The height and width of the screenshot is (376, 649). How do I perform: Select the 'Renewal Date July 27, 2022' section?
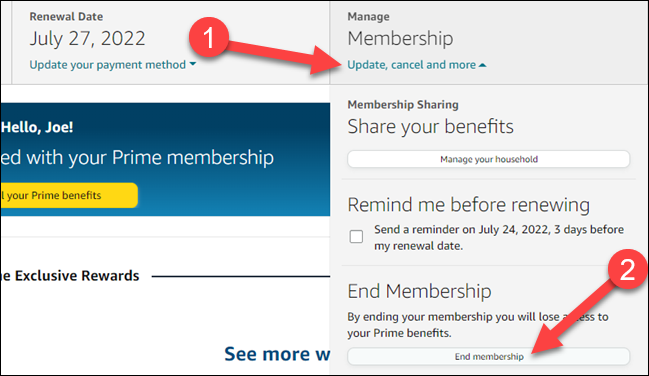point(171,43)
